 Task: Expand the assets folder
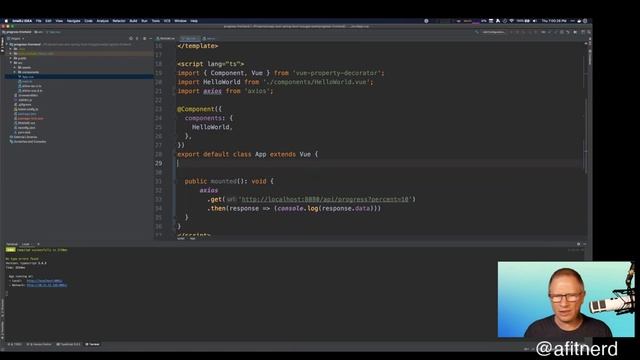pyautogui.click(x=15, y=67)
